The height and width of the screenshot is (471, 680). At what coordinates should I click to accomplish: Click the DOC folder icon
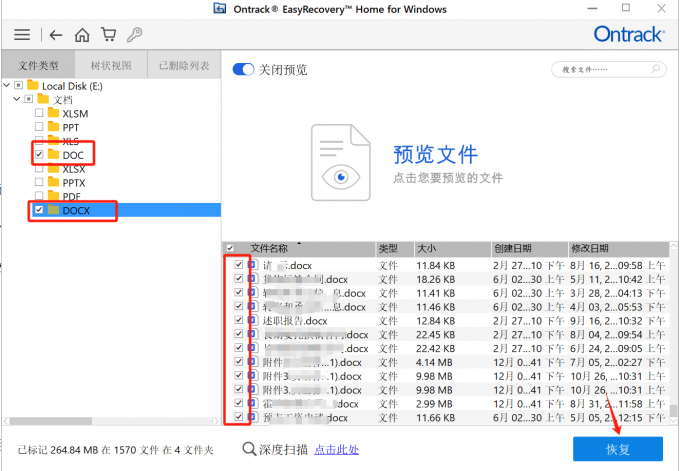53,154
